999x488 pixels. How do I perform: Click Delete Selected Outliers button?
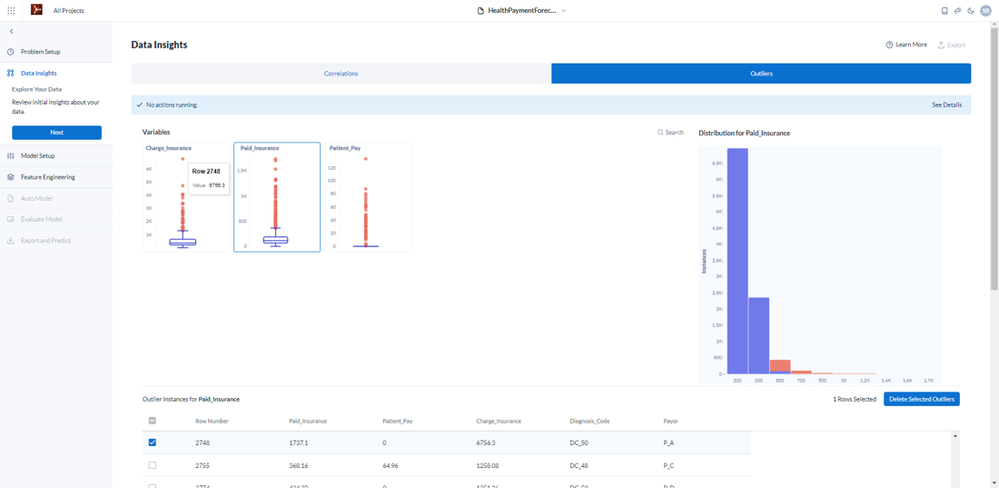click(921, 399)
